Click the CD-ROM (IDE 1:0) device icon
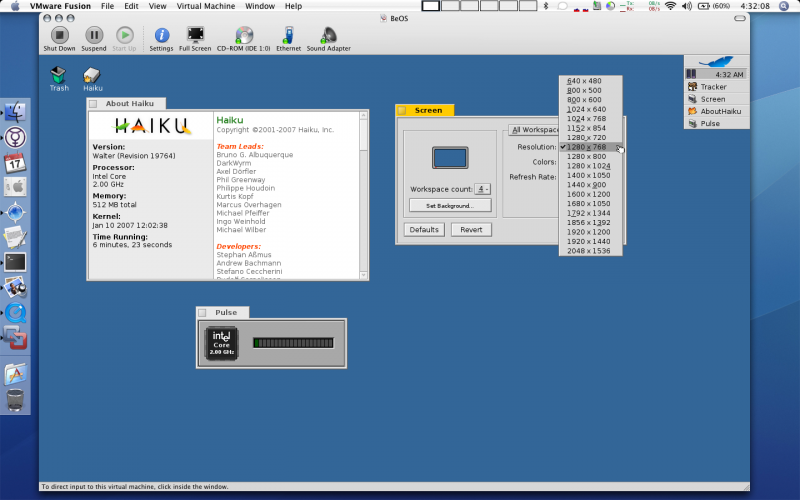The width and height of the screenshot is (800, 500). pyautogui.click(x=244, y=35)
